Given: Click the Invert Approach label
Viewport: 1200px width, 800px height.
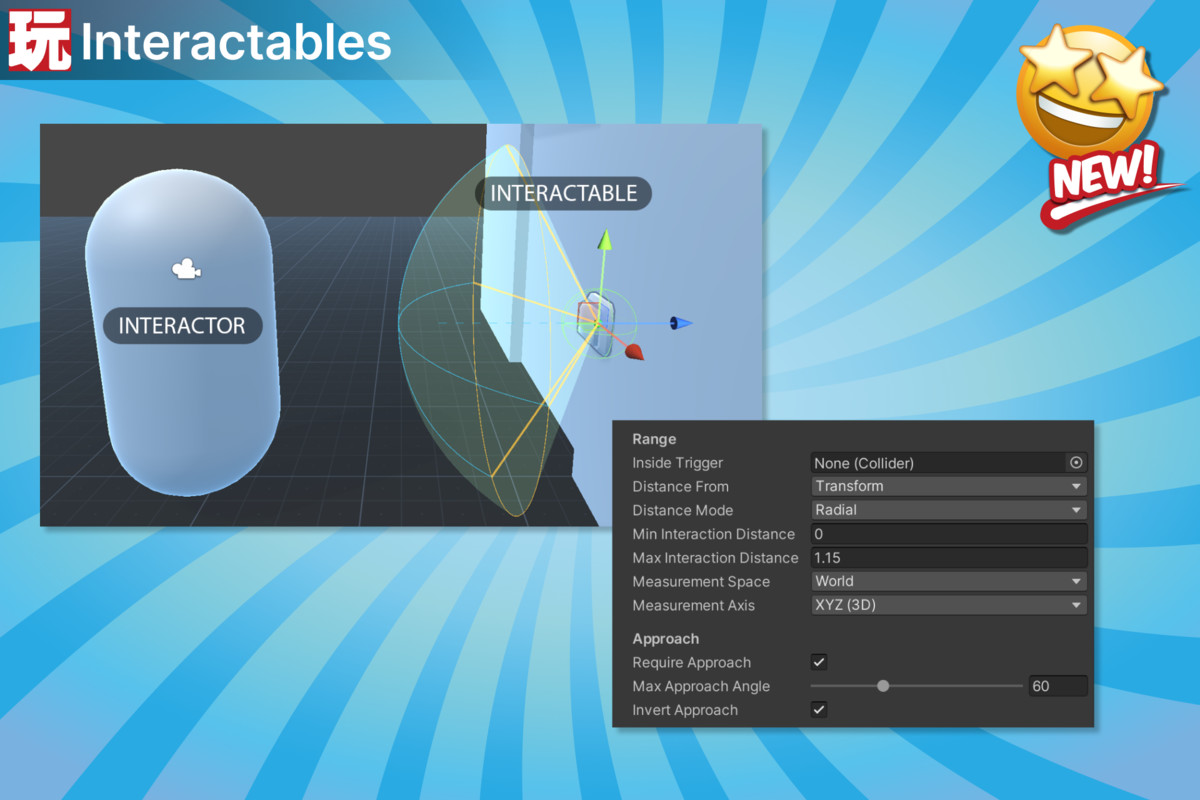Looking at the screenshot, I should [685, 710].
